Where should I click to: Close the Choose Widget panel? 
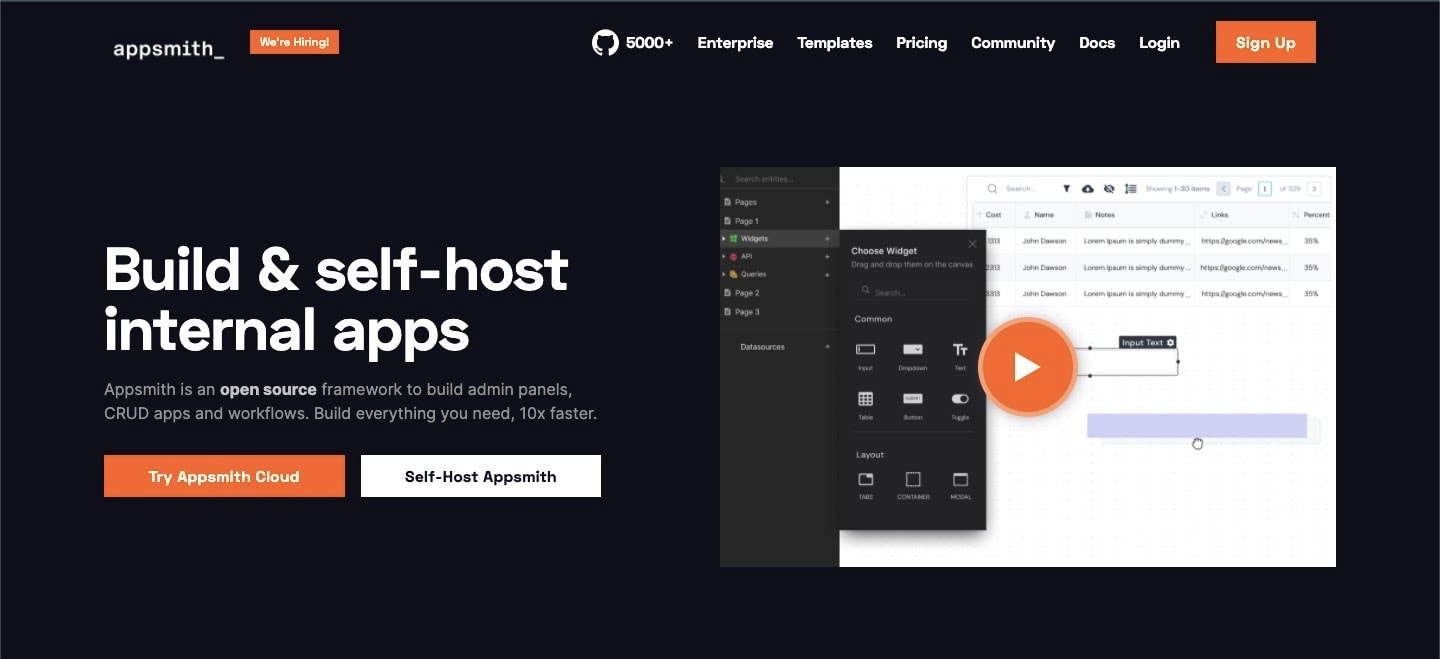point(972,244)
